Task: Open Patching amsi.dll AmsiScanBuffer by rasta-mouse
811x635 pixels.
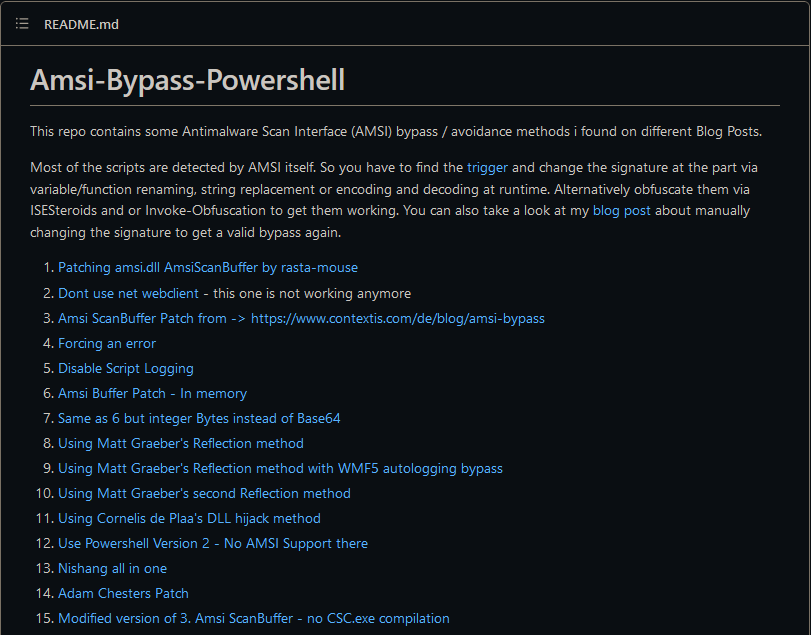Action: click(208, 267)
